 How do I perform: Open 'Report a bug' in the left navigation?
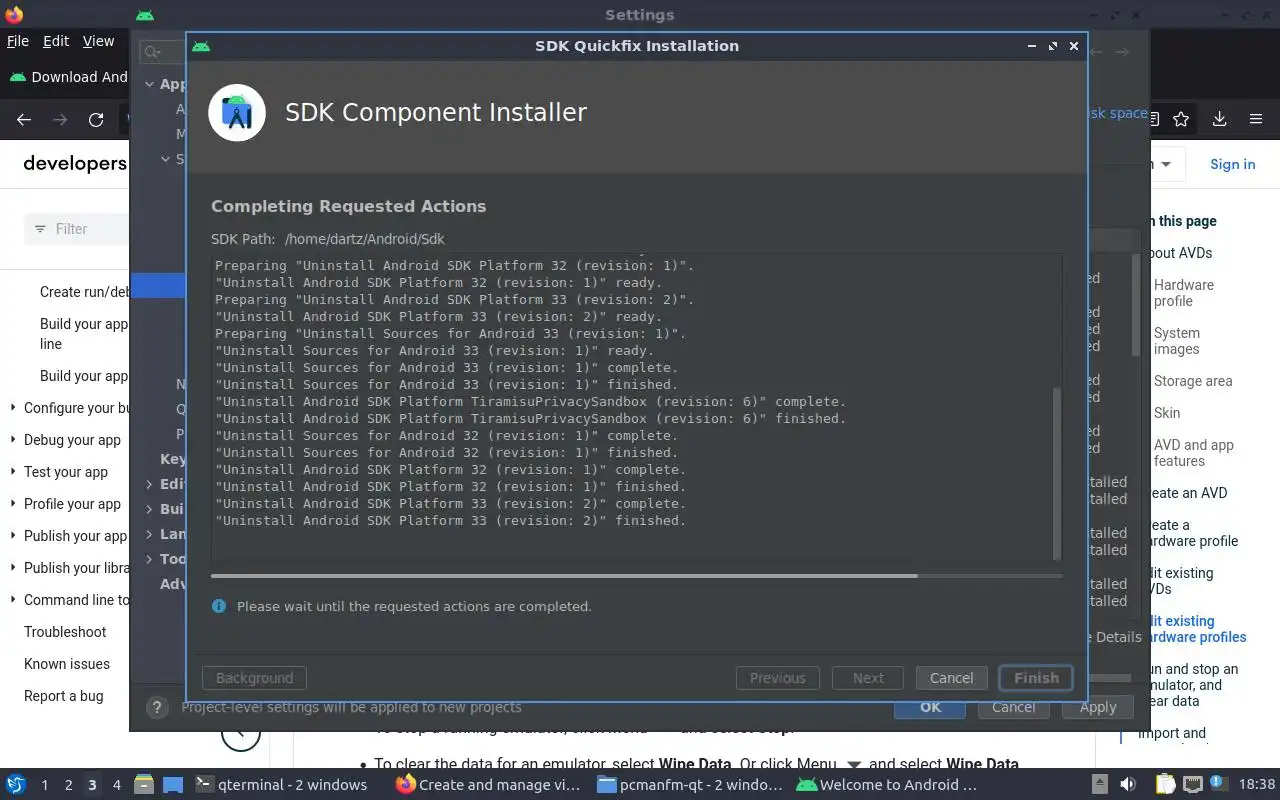64,696
